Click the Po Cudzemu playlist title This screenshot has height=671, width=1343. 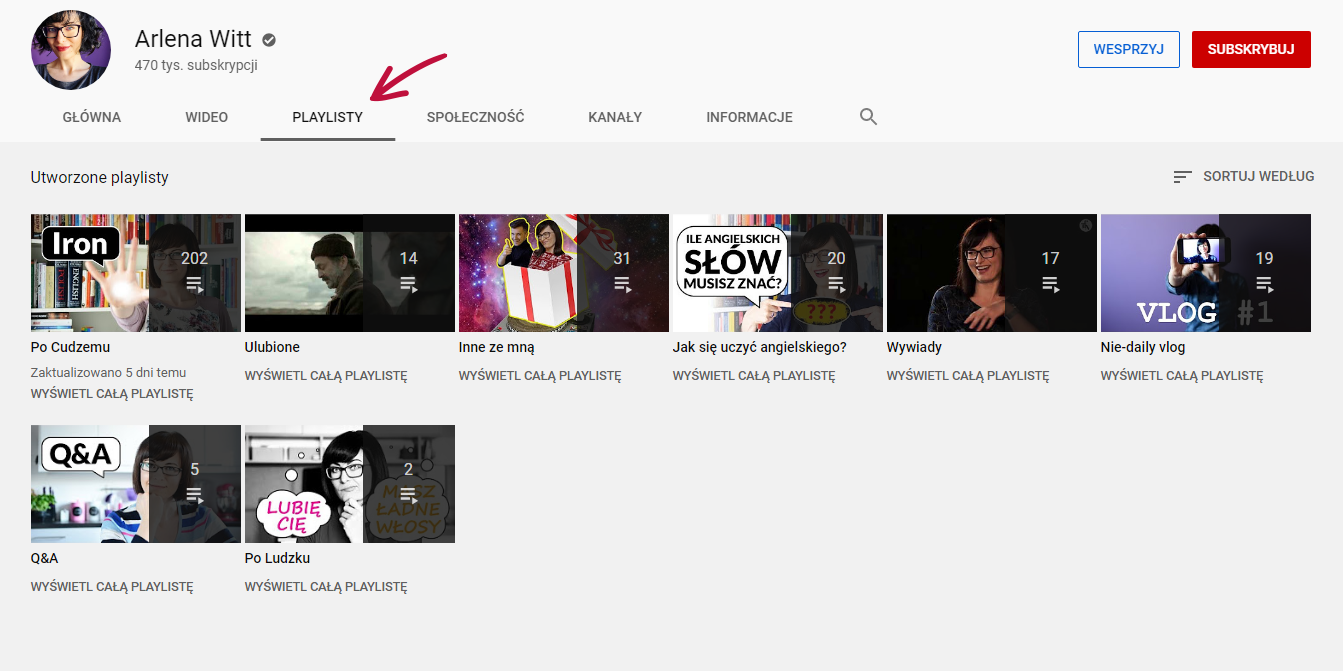click(71, 347)
